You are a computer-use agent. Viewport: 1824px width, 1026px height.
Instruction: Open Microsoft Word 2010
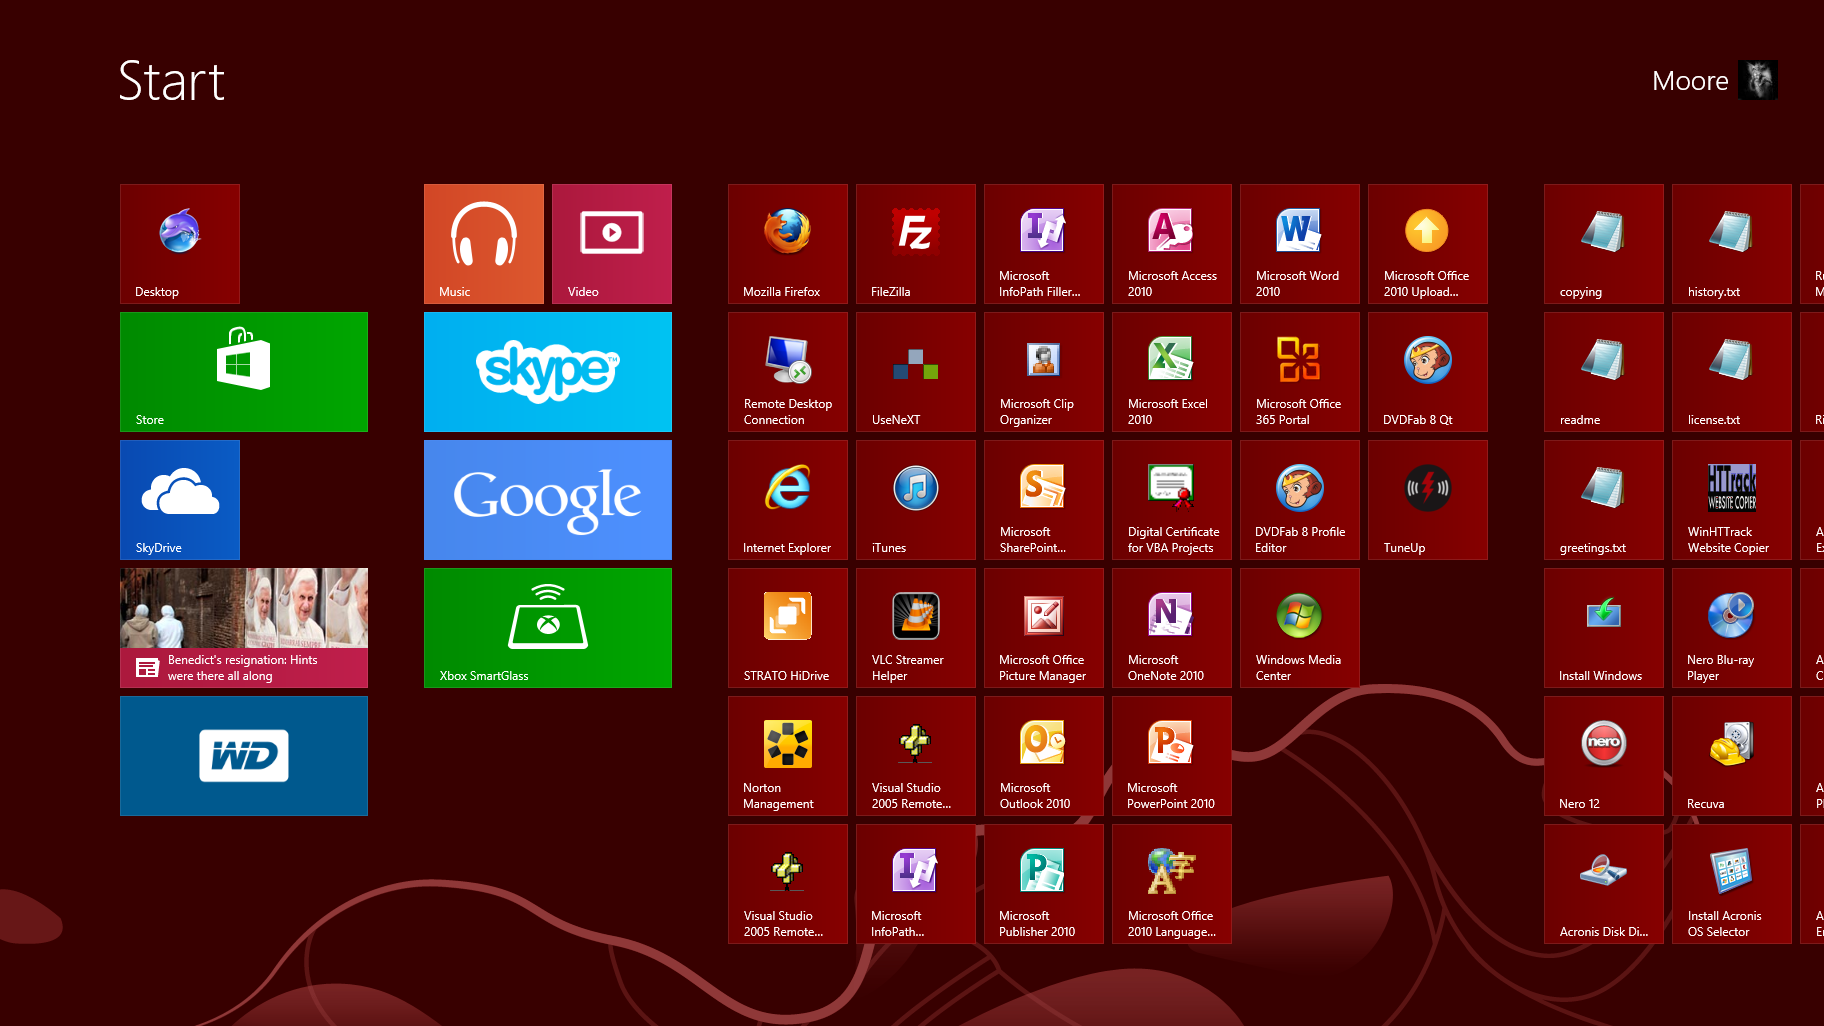click(x=1299, y=243)
